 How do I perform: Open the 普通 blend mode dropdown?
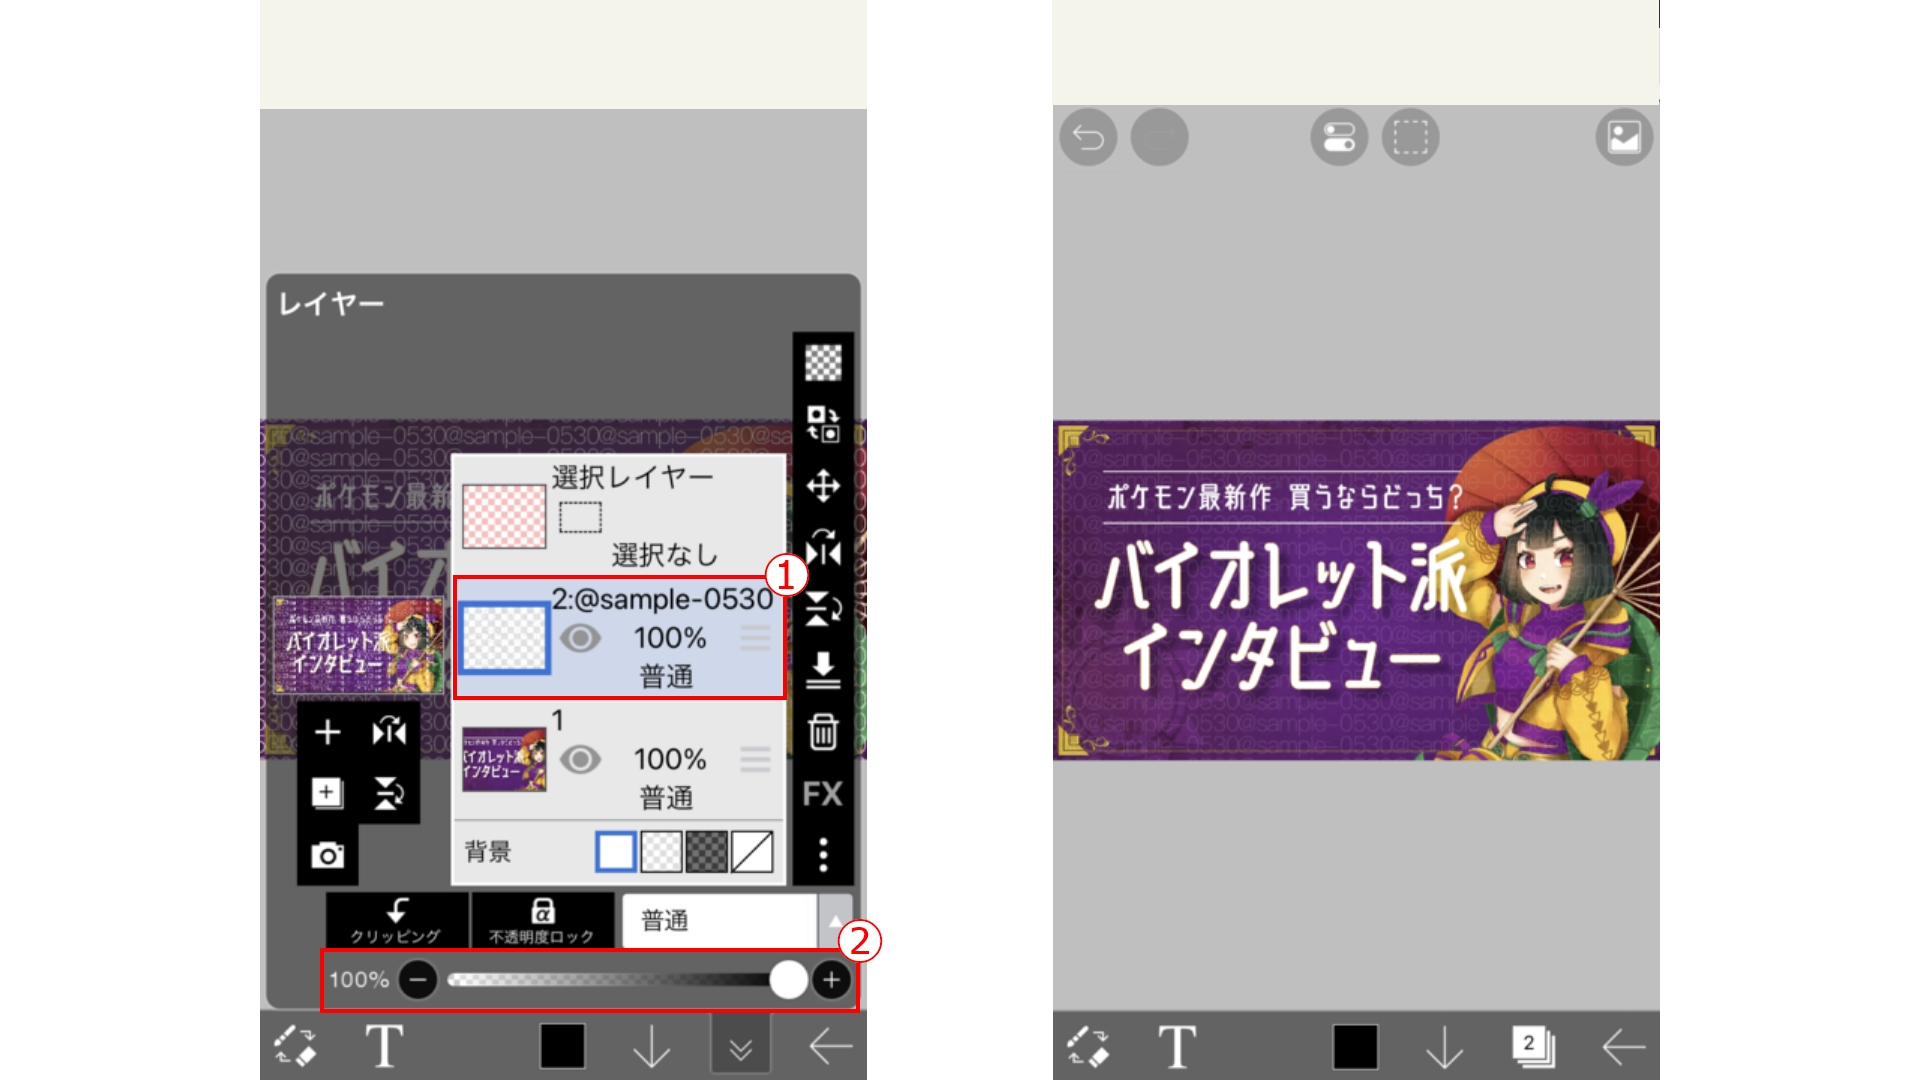point(718,921)
